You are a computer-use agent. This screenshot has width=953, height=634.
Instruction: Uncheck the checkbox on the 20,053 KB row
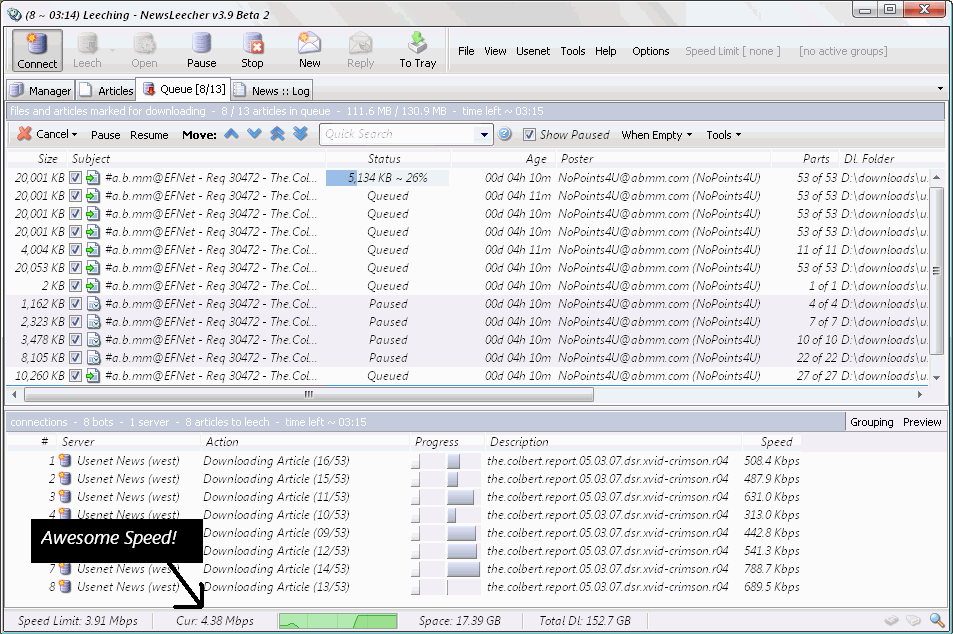pyautogui.click(x=75, y=268)
